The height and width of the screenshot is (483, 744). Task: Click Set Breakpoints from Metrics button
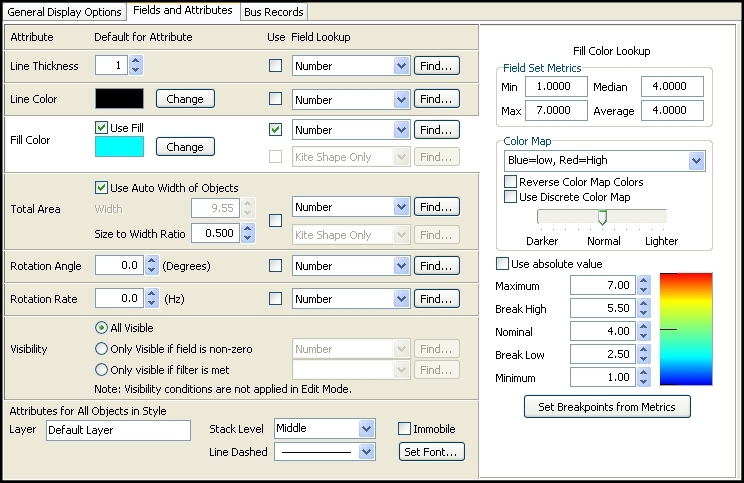click(607, 407)
